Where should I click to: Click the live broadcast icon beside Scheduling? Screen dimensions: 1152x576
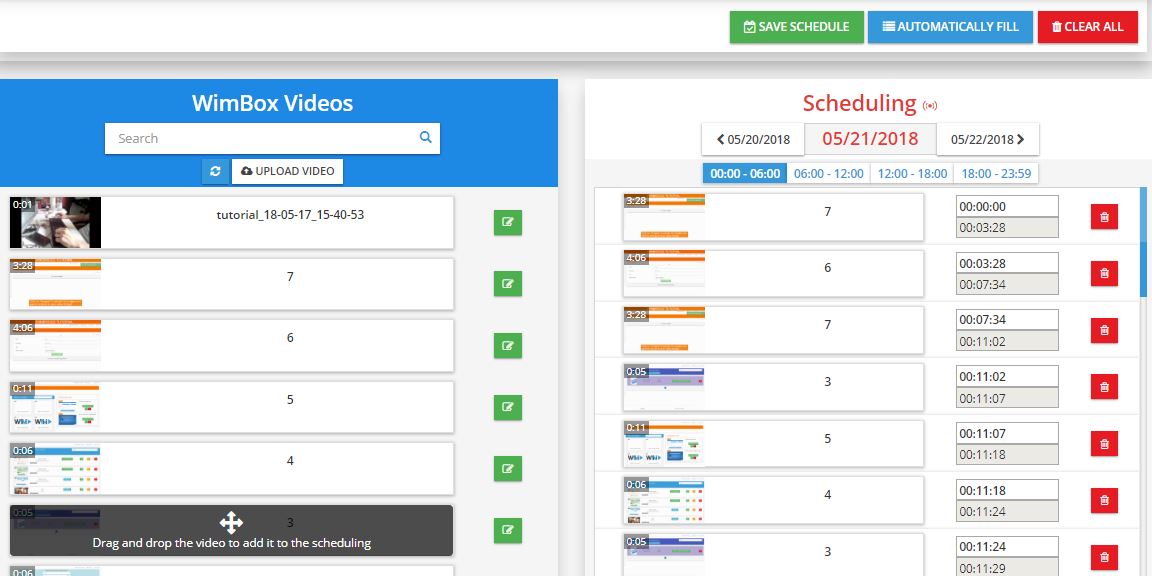[x=930, y=106]
